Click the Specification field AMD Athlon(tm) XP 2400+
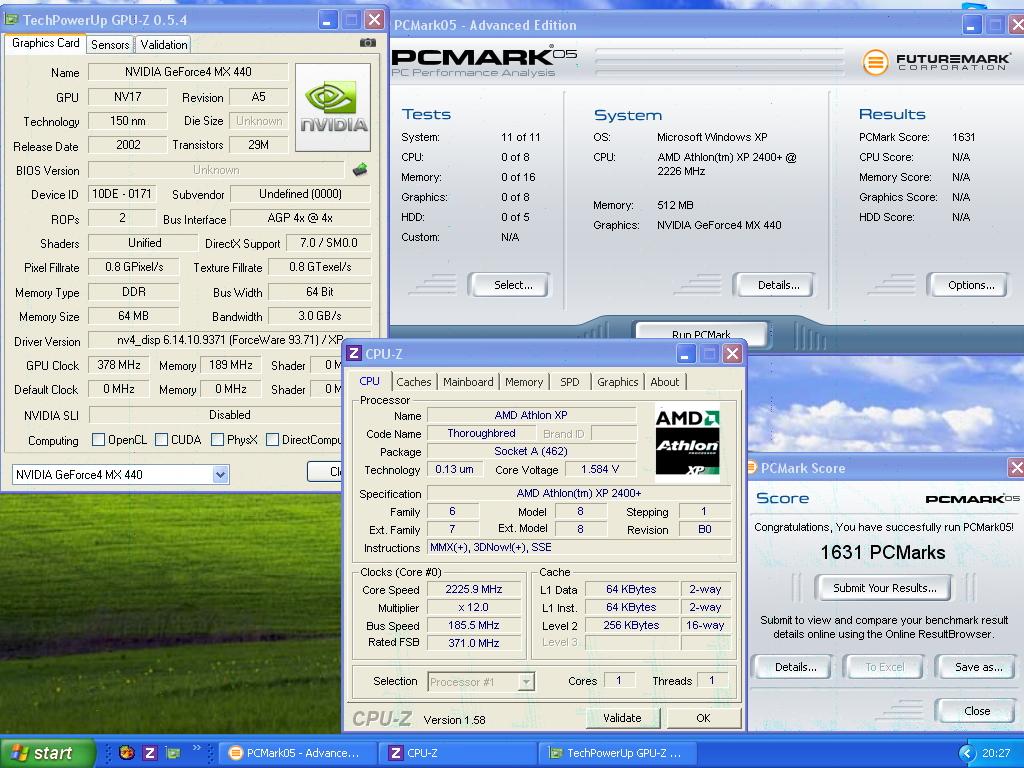The height and width of the screenshot is (768, 1024). coord(579,493)
